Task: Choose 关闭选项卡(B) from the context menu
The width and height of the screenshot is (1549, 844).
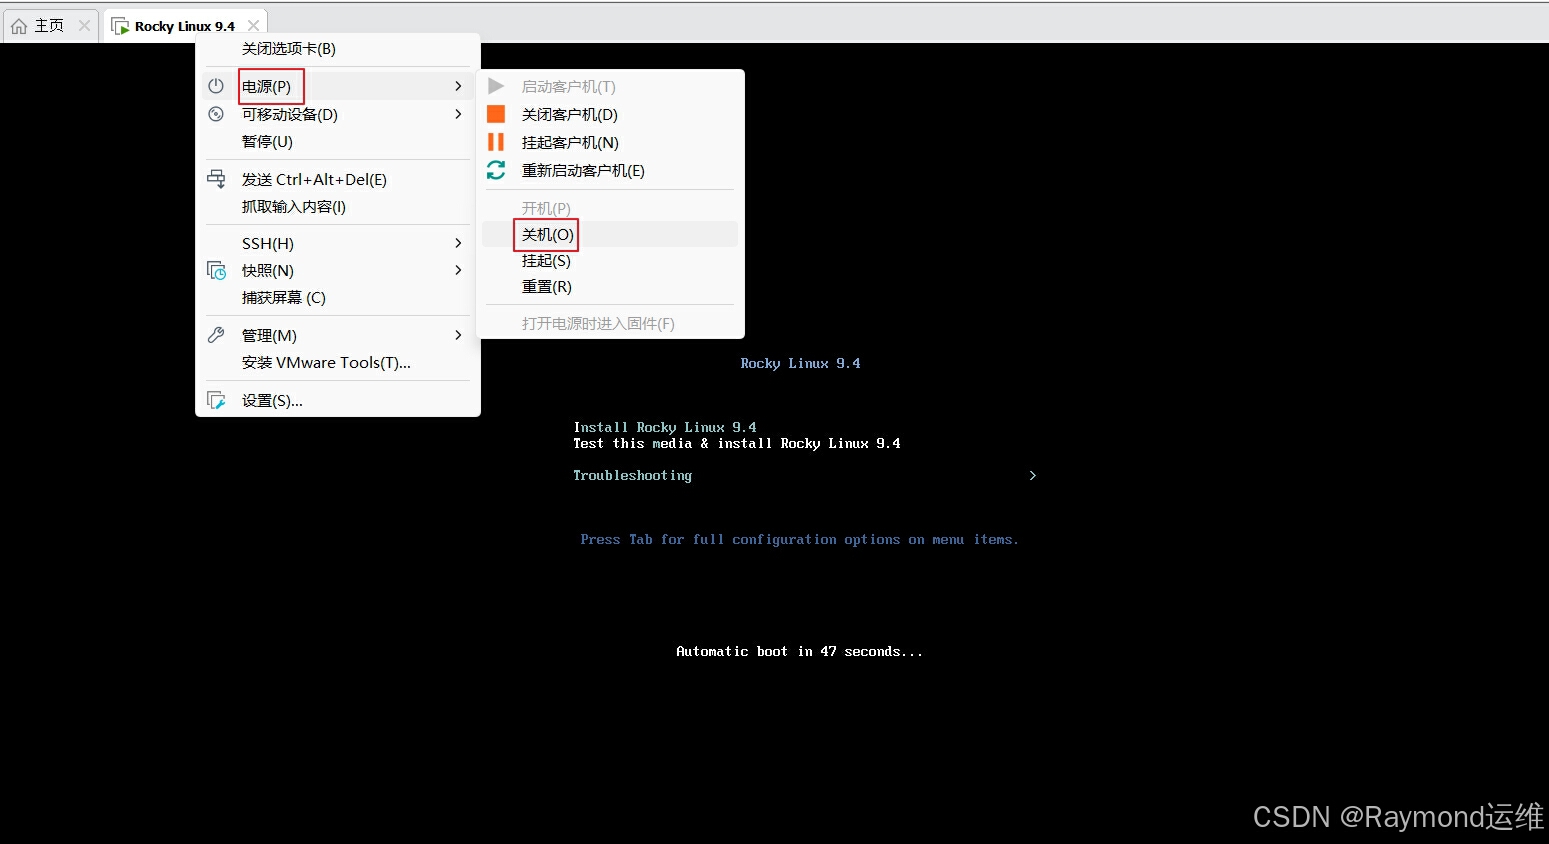Action: click(338, 48)
